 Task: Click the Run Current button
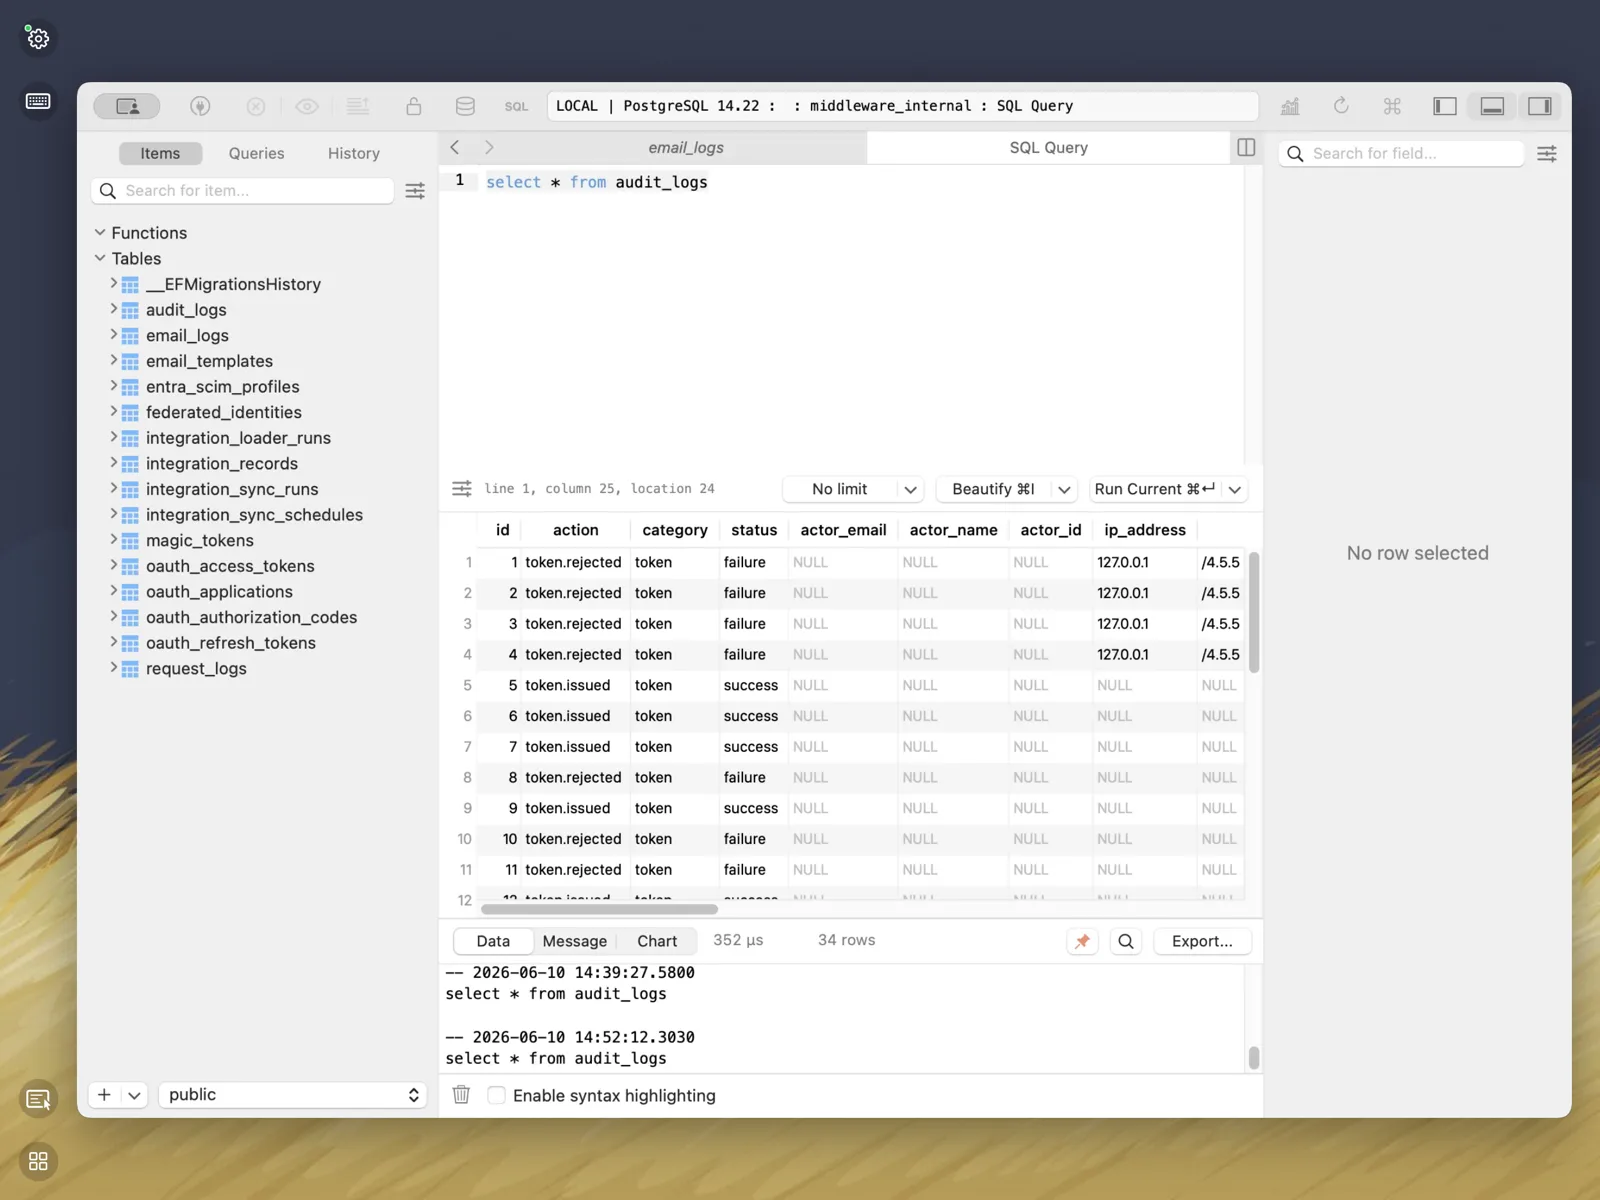coord(1155,489)
